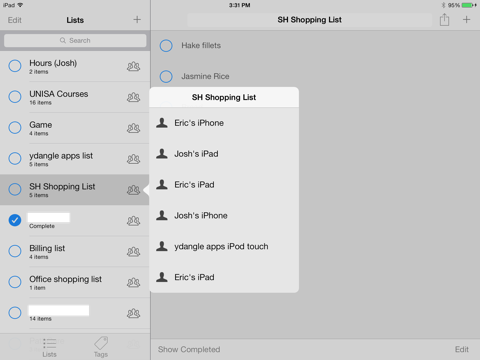Open the Office shopping list
Screen dimensions: 480x360
pyautogui.click(x=75, y=282)
